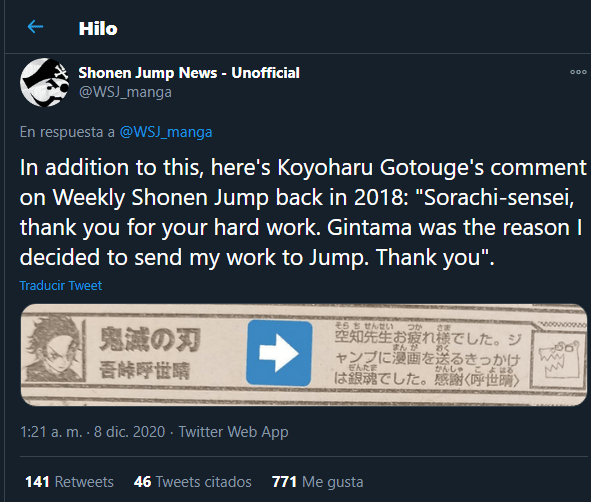Click the 鬼滅の刃 title in the image

click(x=150, y=340)
